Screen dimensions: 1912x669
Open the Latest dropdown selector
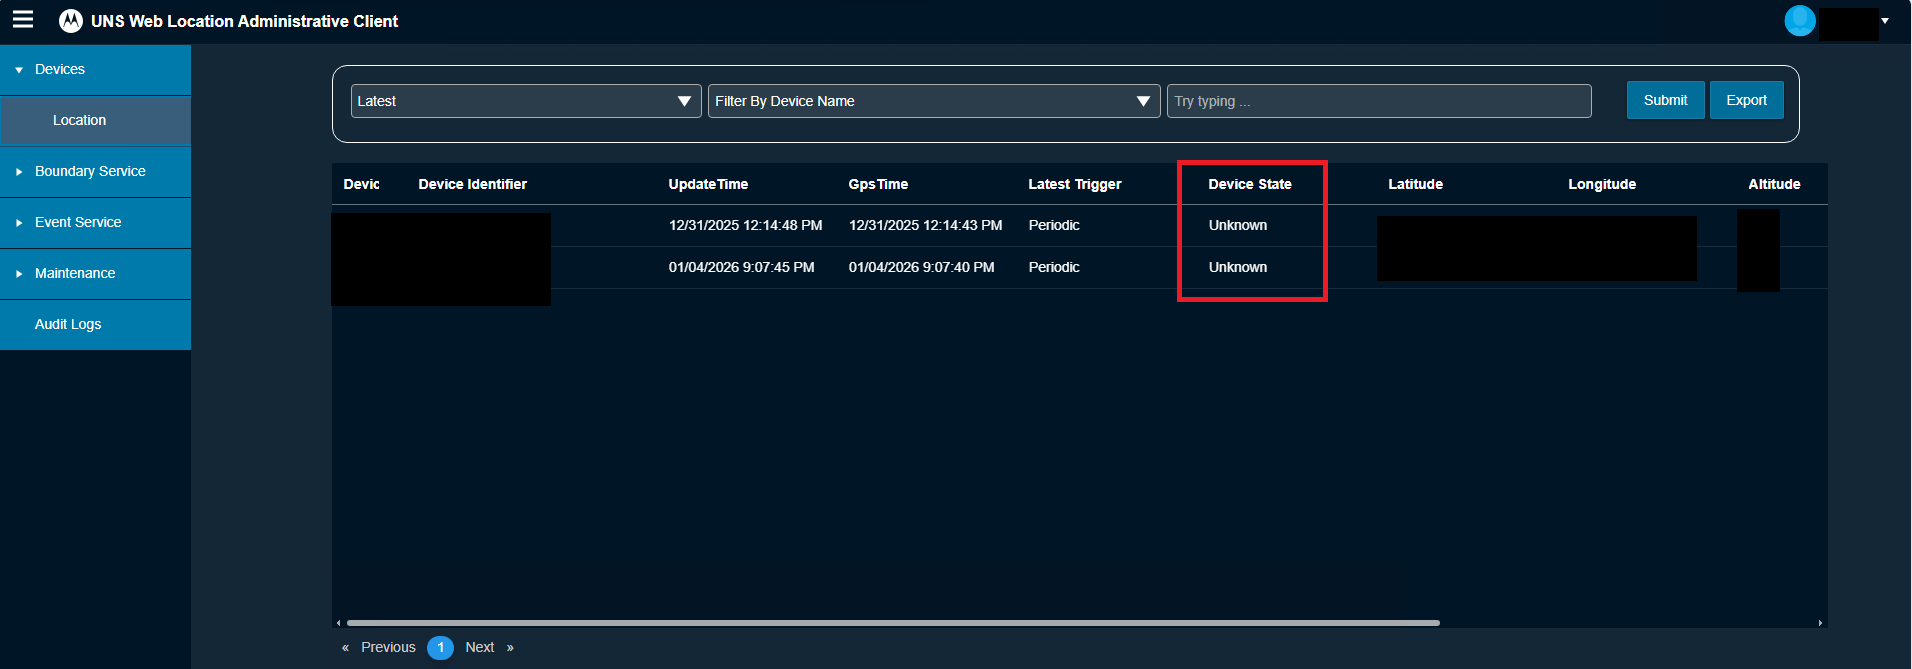click(x=526, y=101)
